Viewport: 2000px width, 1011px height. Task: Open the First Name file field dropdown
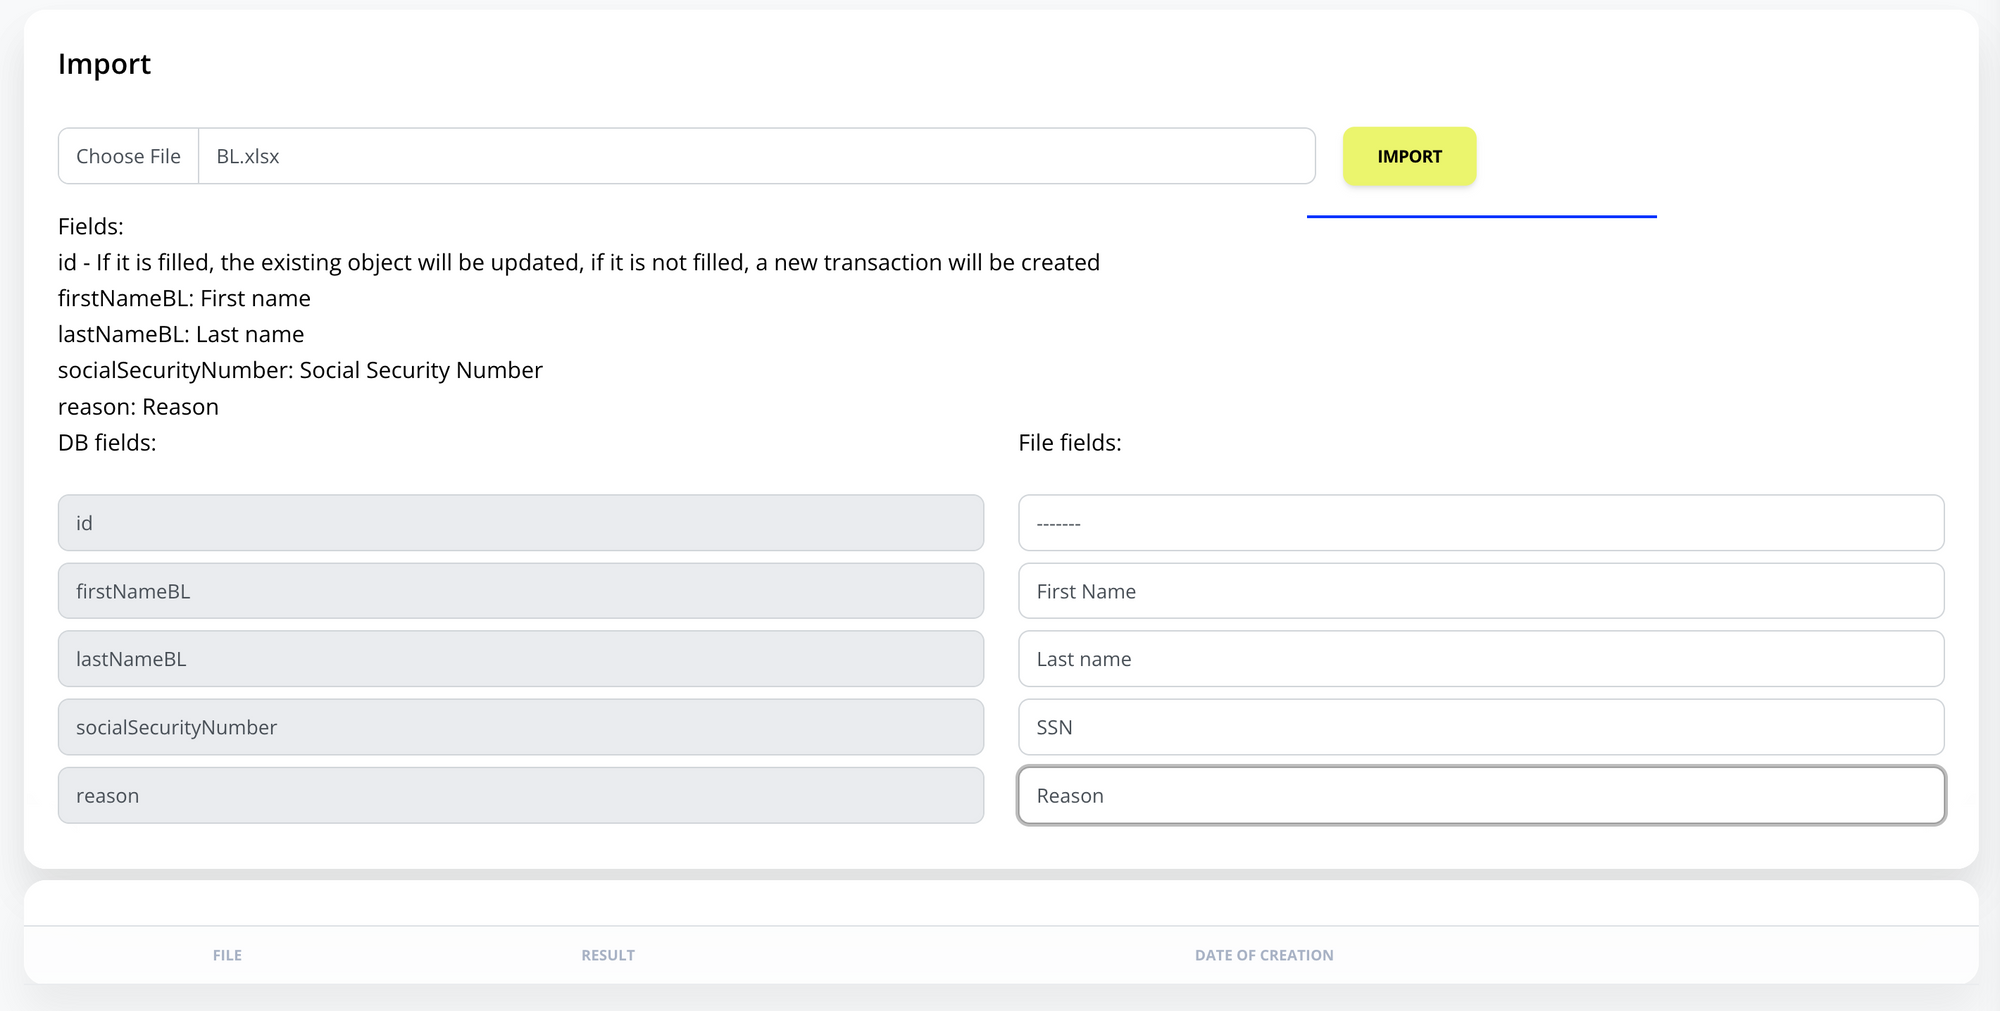(x=1480, y=591)
